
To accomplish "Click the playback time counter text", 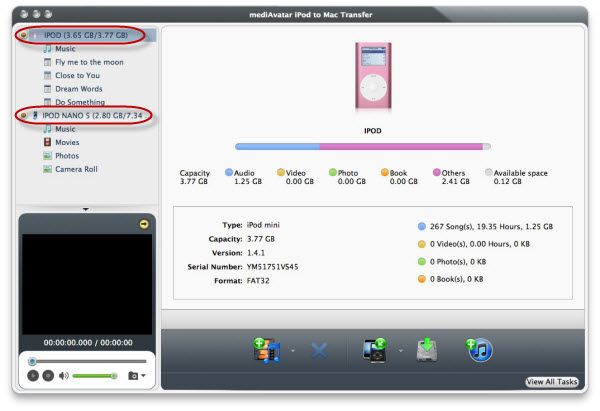I will click(88, 342).
